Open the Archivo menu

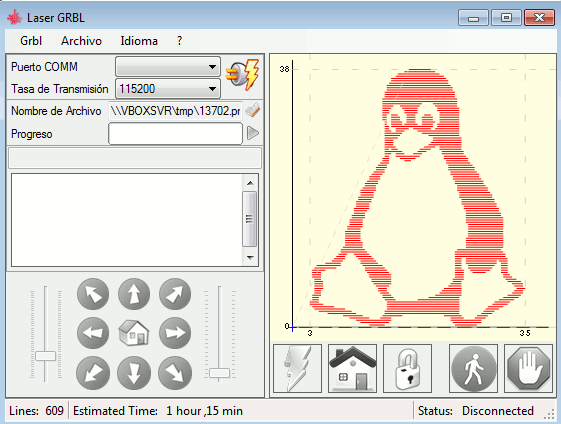click(x=81, y=41)
